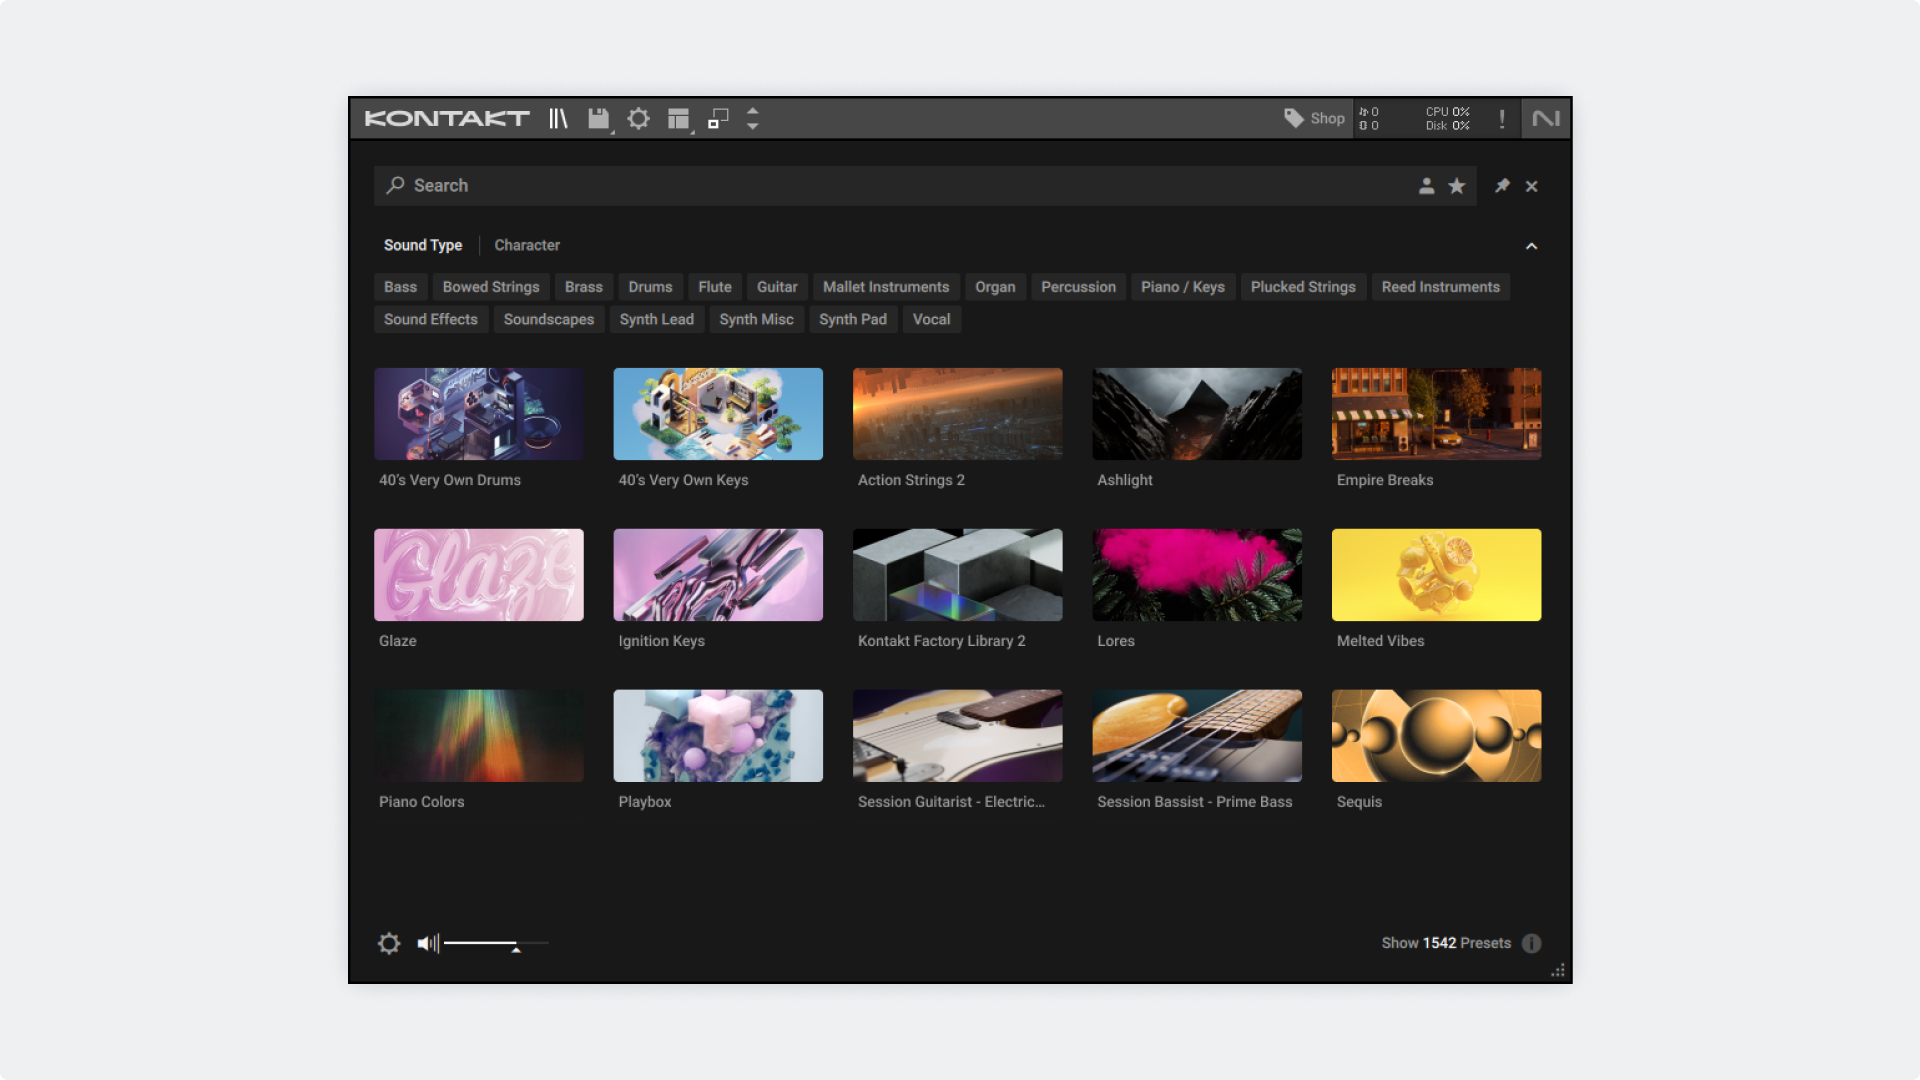The image size is (1920, 1080).
Task: Filter by Reed Instruments
Action: [1441, 287]
